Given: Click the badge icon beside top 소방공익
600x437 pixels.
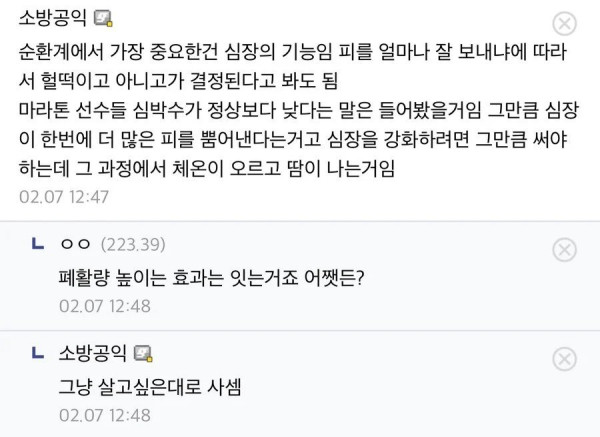Looking at the screenshot, I should [x=103, y=20].
